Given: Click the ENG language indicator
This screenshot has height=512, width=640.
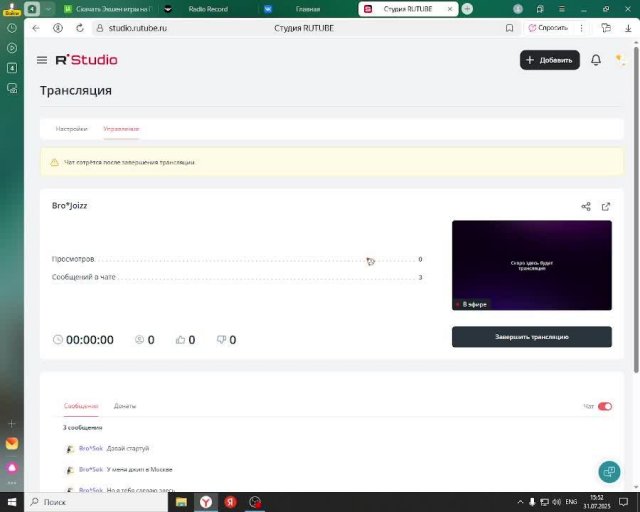Looking at the screenshot, I should [x=571, y=502].
